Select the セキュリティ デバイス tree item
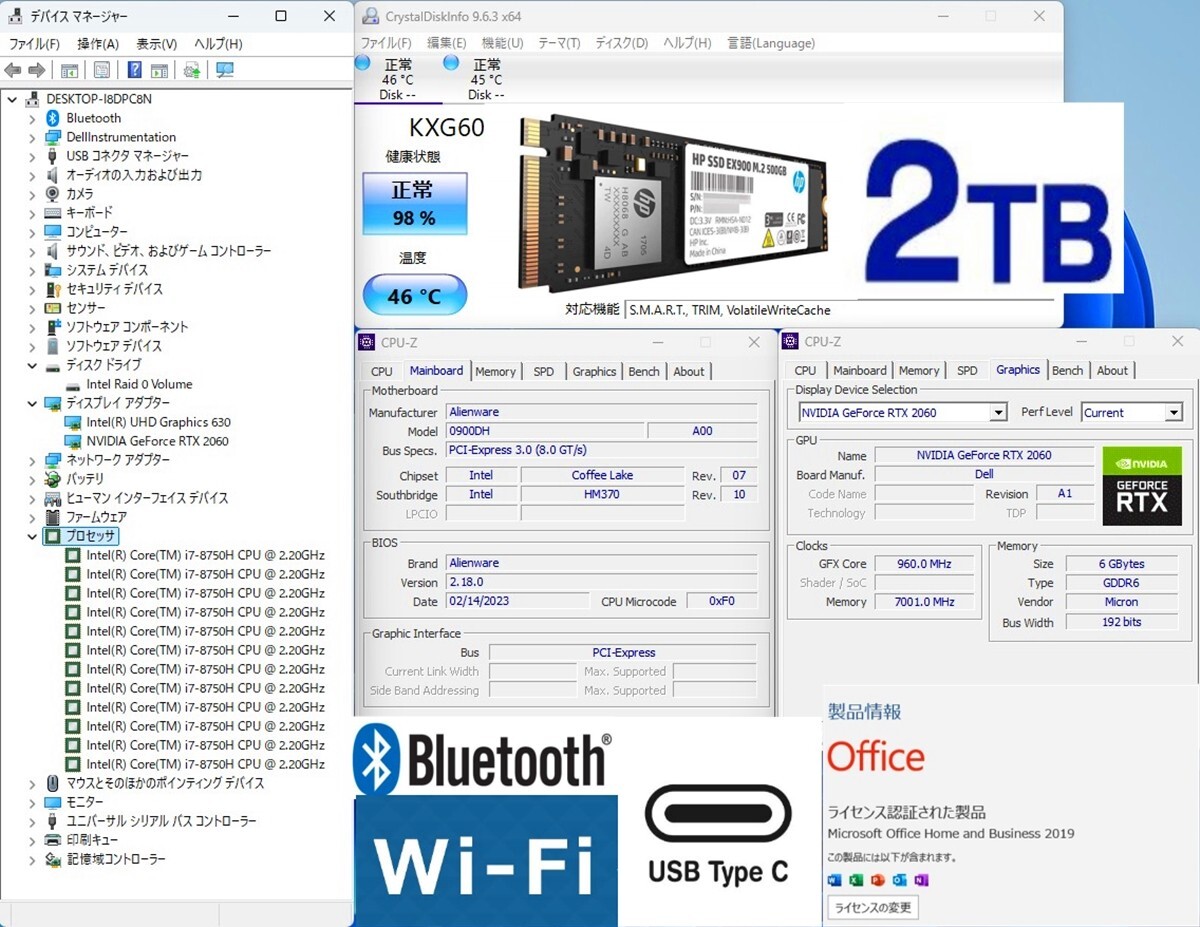Screen dimensions: 1200x927 click(x=114, y=289)
